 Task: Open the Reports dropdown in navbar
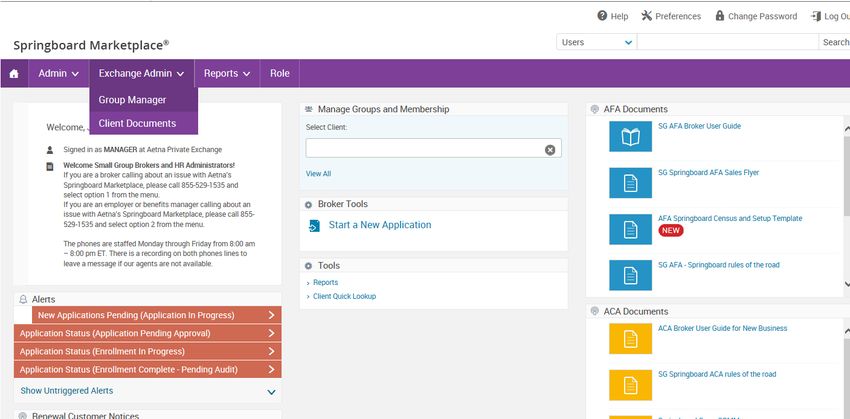click(227, 74)
